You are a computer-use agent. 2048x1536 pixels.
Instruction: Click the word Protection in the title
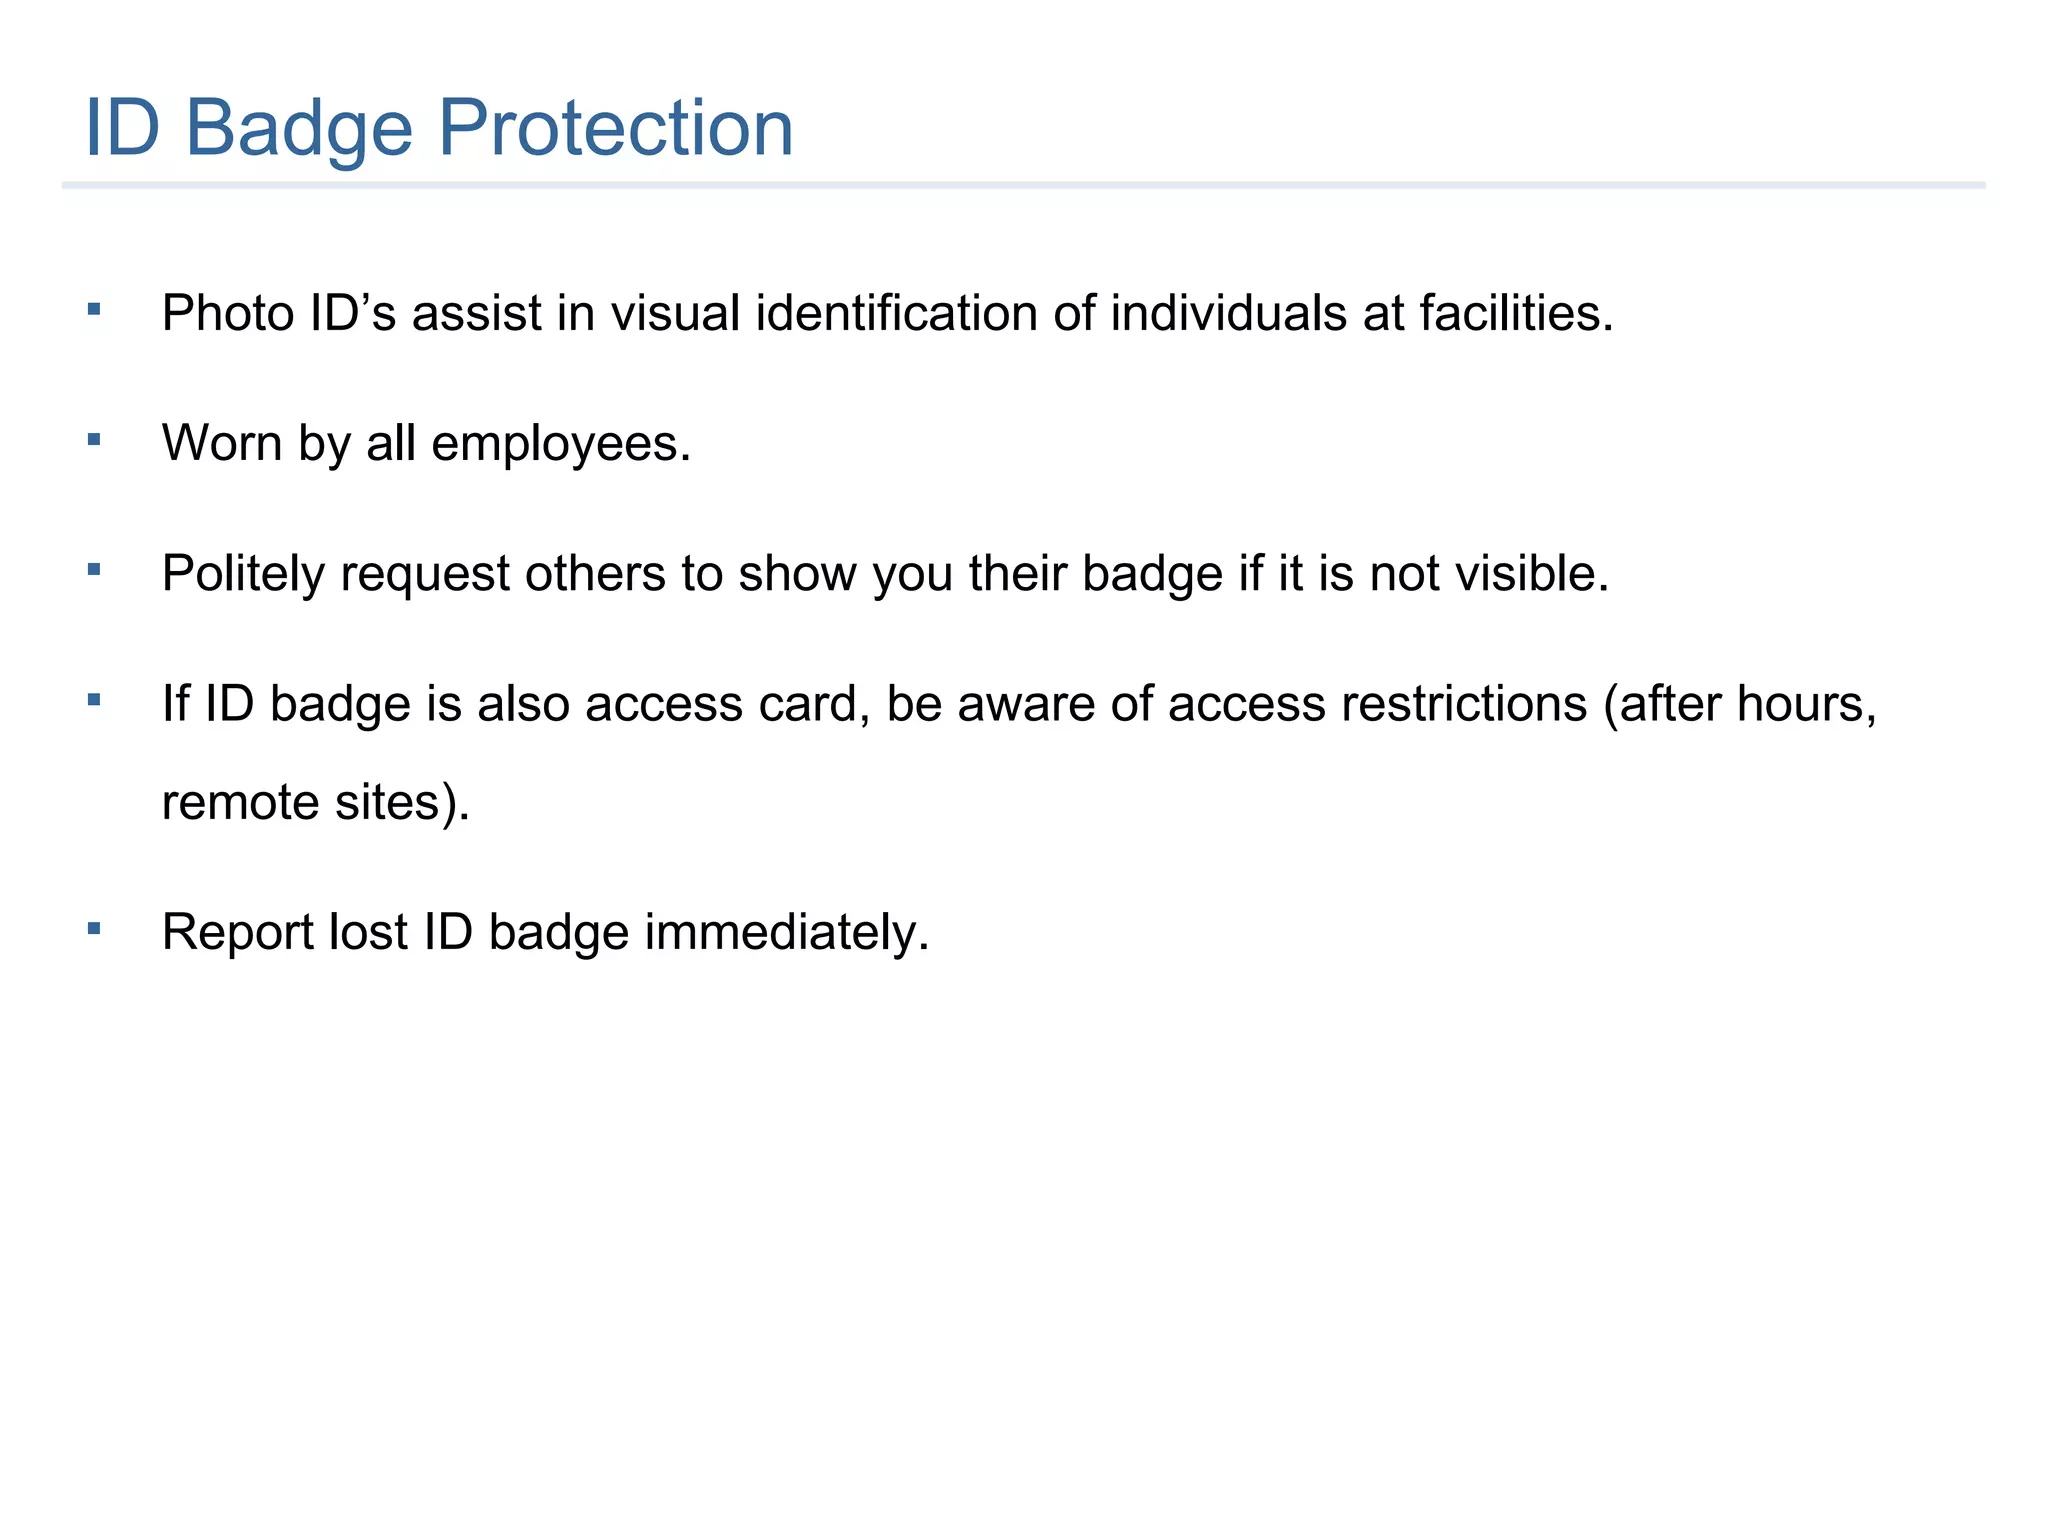[x=616, y=128]
